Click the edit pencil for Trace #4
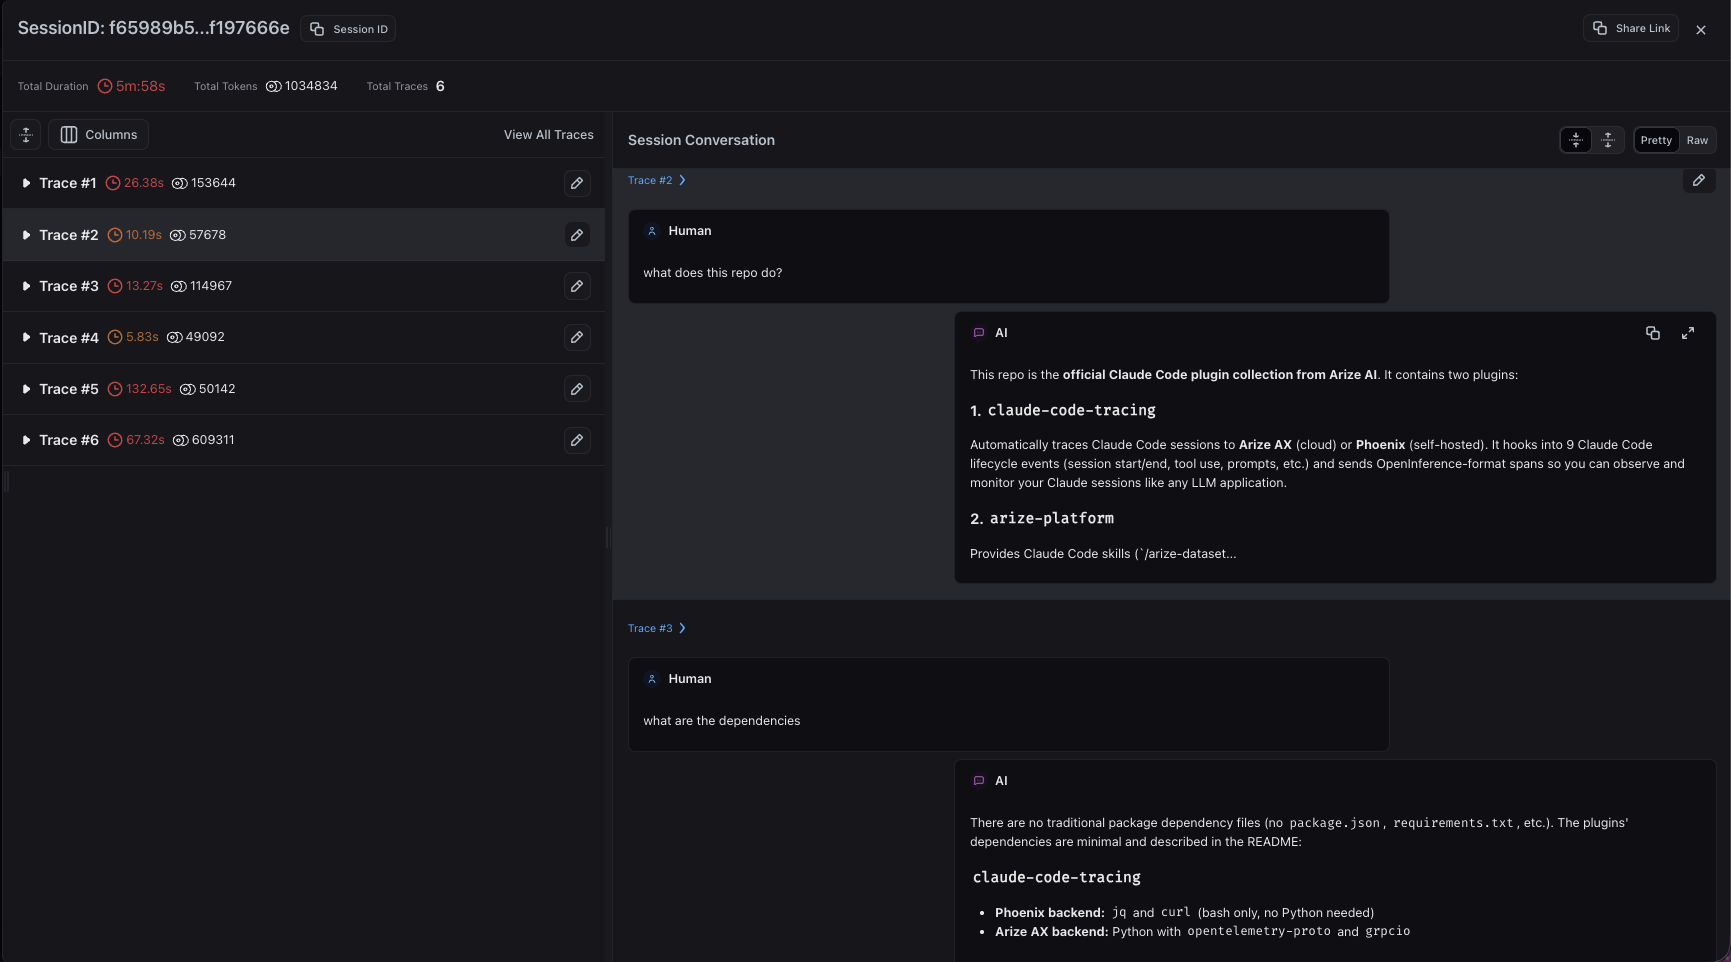The image size is (1731, 962). pyautogui.click(x=577, y=338)
